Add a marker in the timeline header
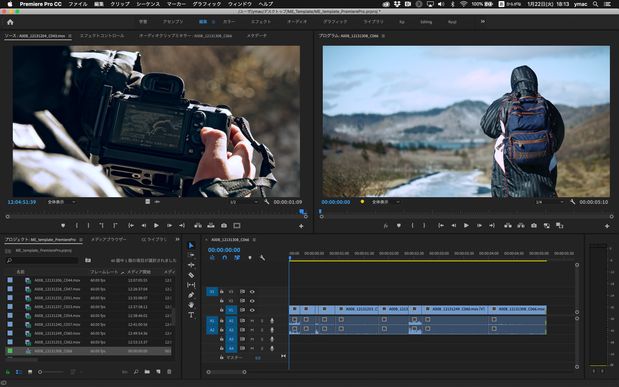This screenshot has height=387, width=619. pyautogui.click(x=249, y=258)
